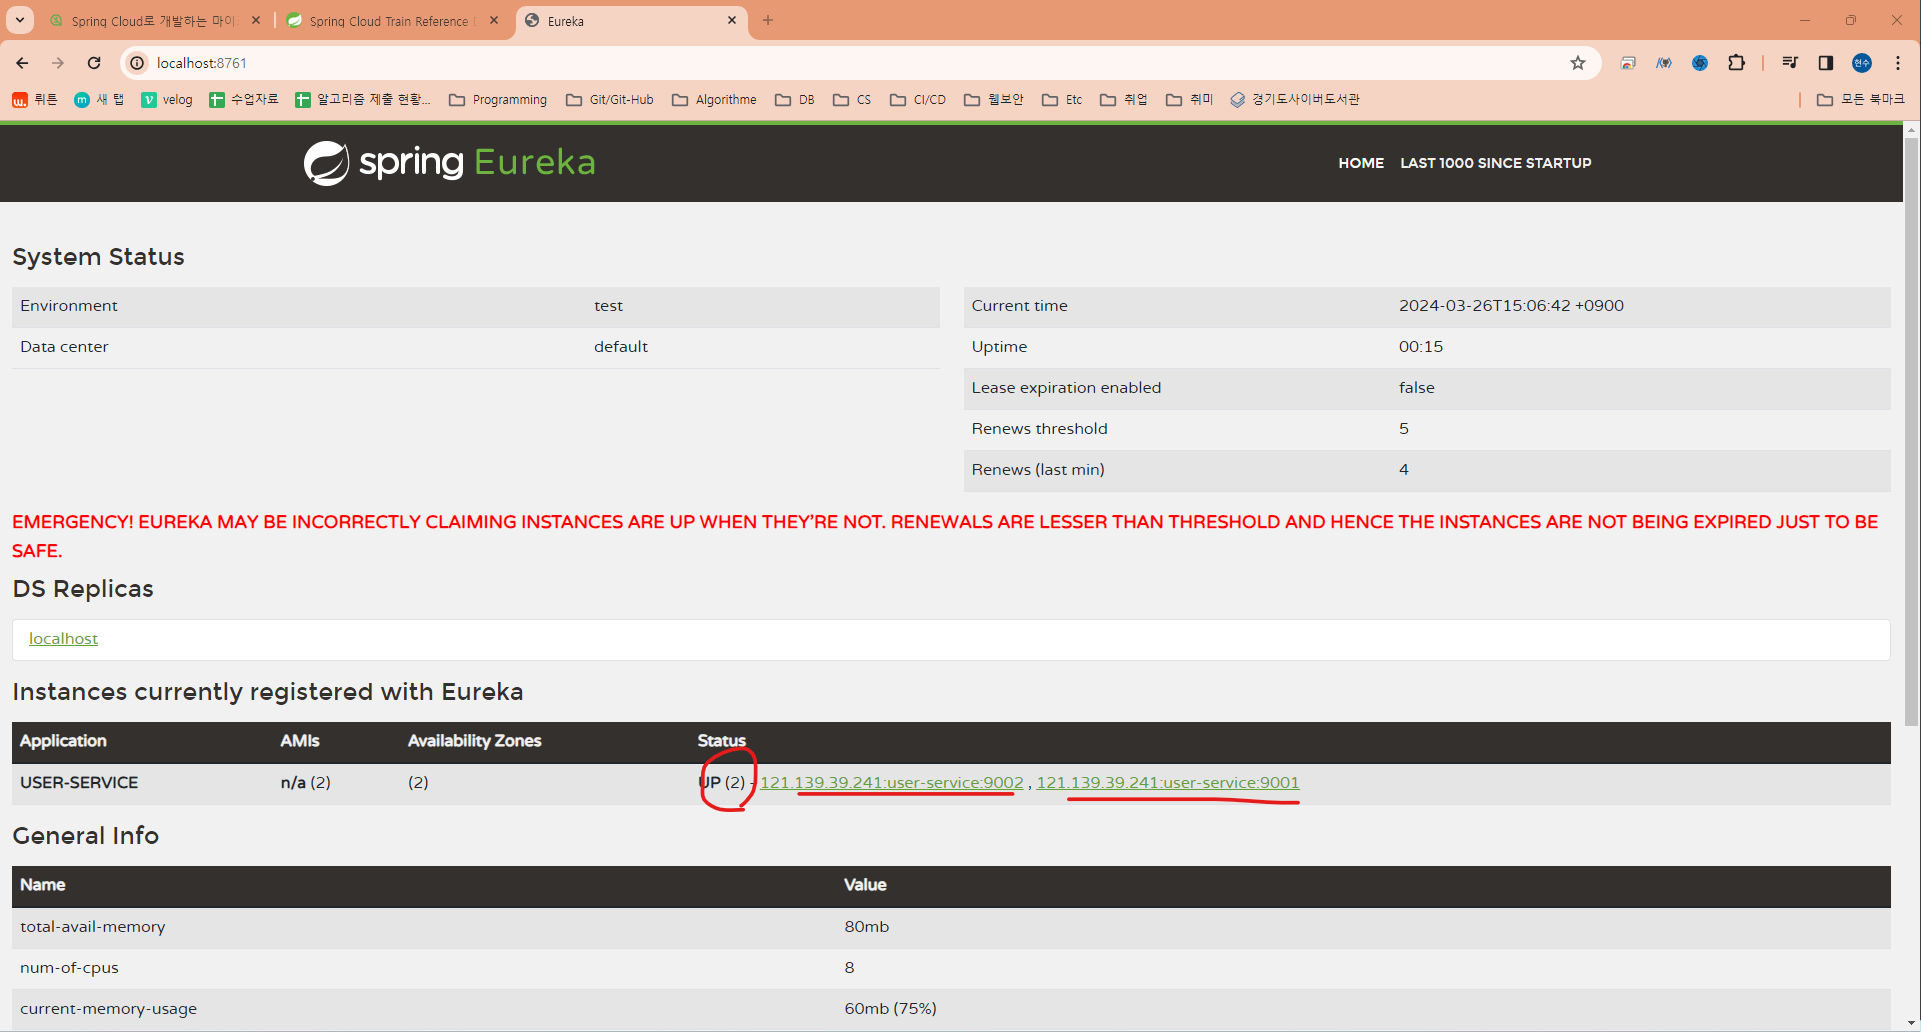The image size is (1921, 1032).
Task: Expand the 취업 bookmark folder
Action: [1123, 100]
